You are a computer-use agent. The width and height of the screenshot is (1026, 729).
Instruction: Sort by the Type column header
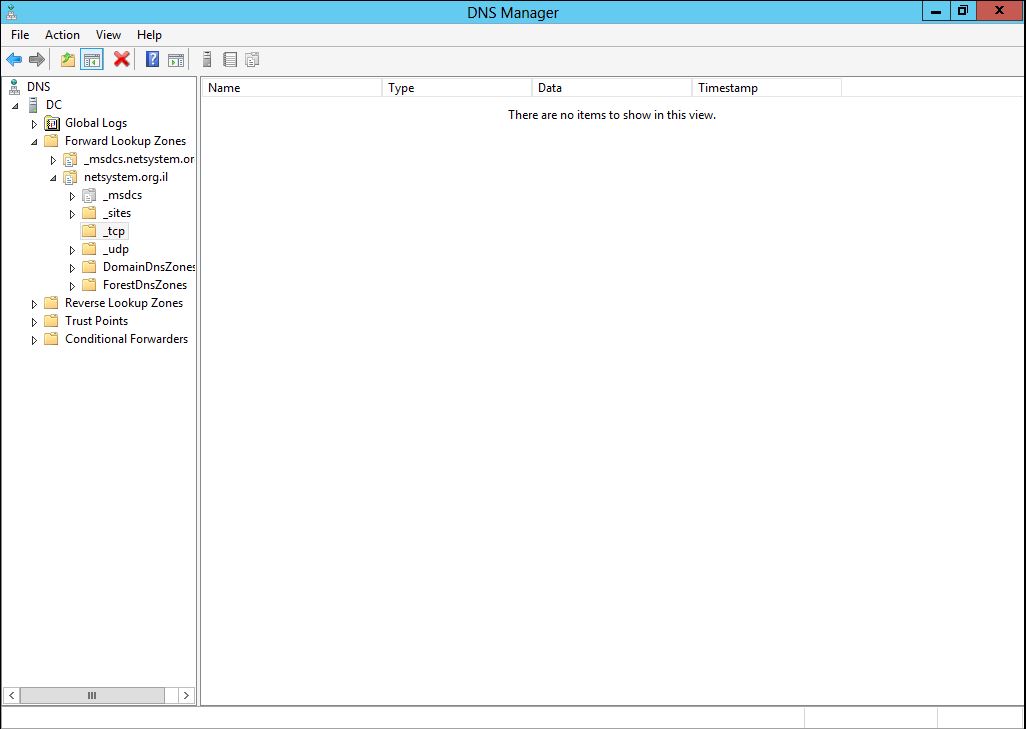(x=457, y=88)
